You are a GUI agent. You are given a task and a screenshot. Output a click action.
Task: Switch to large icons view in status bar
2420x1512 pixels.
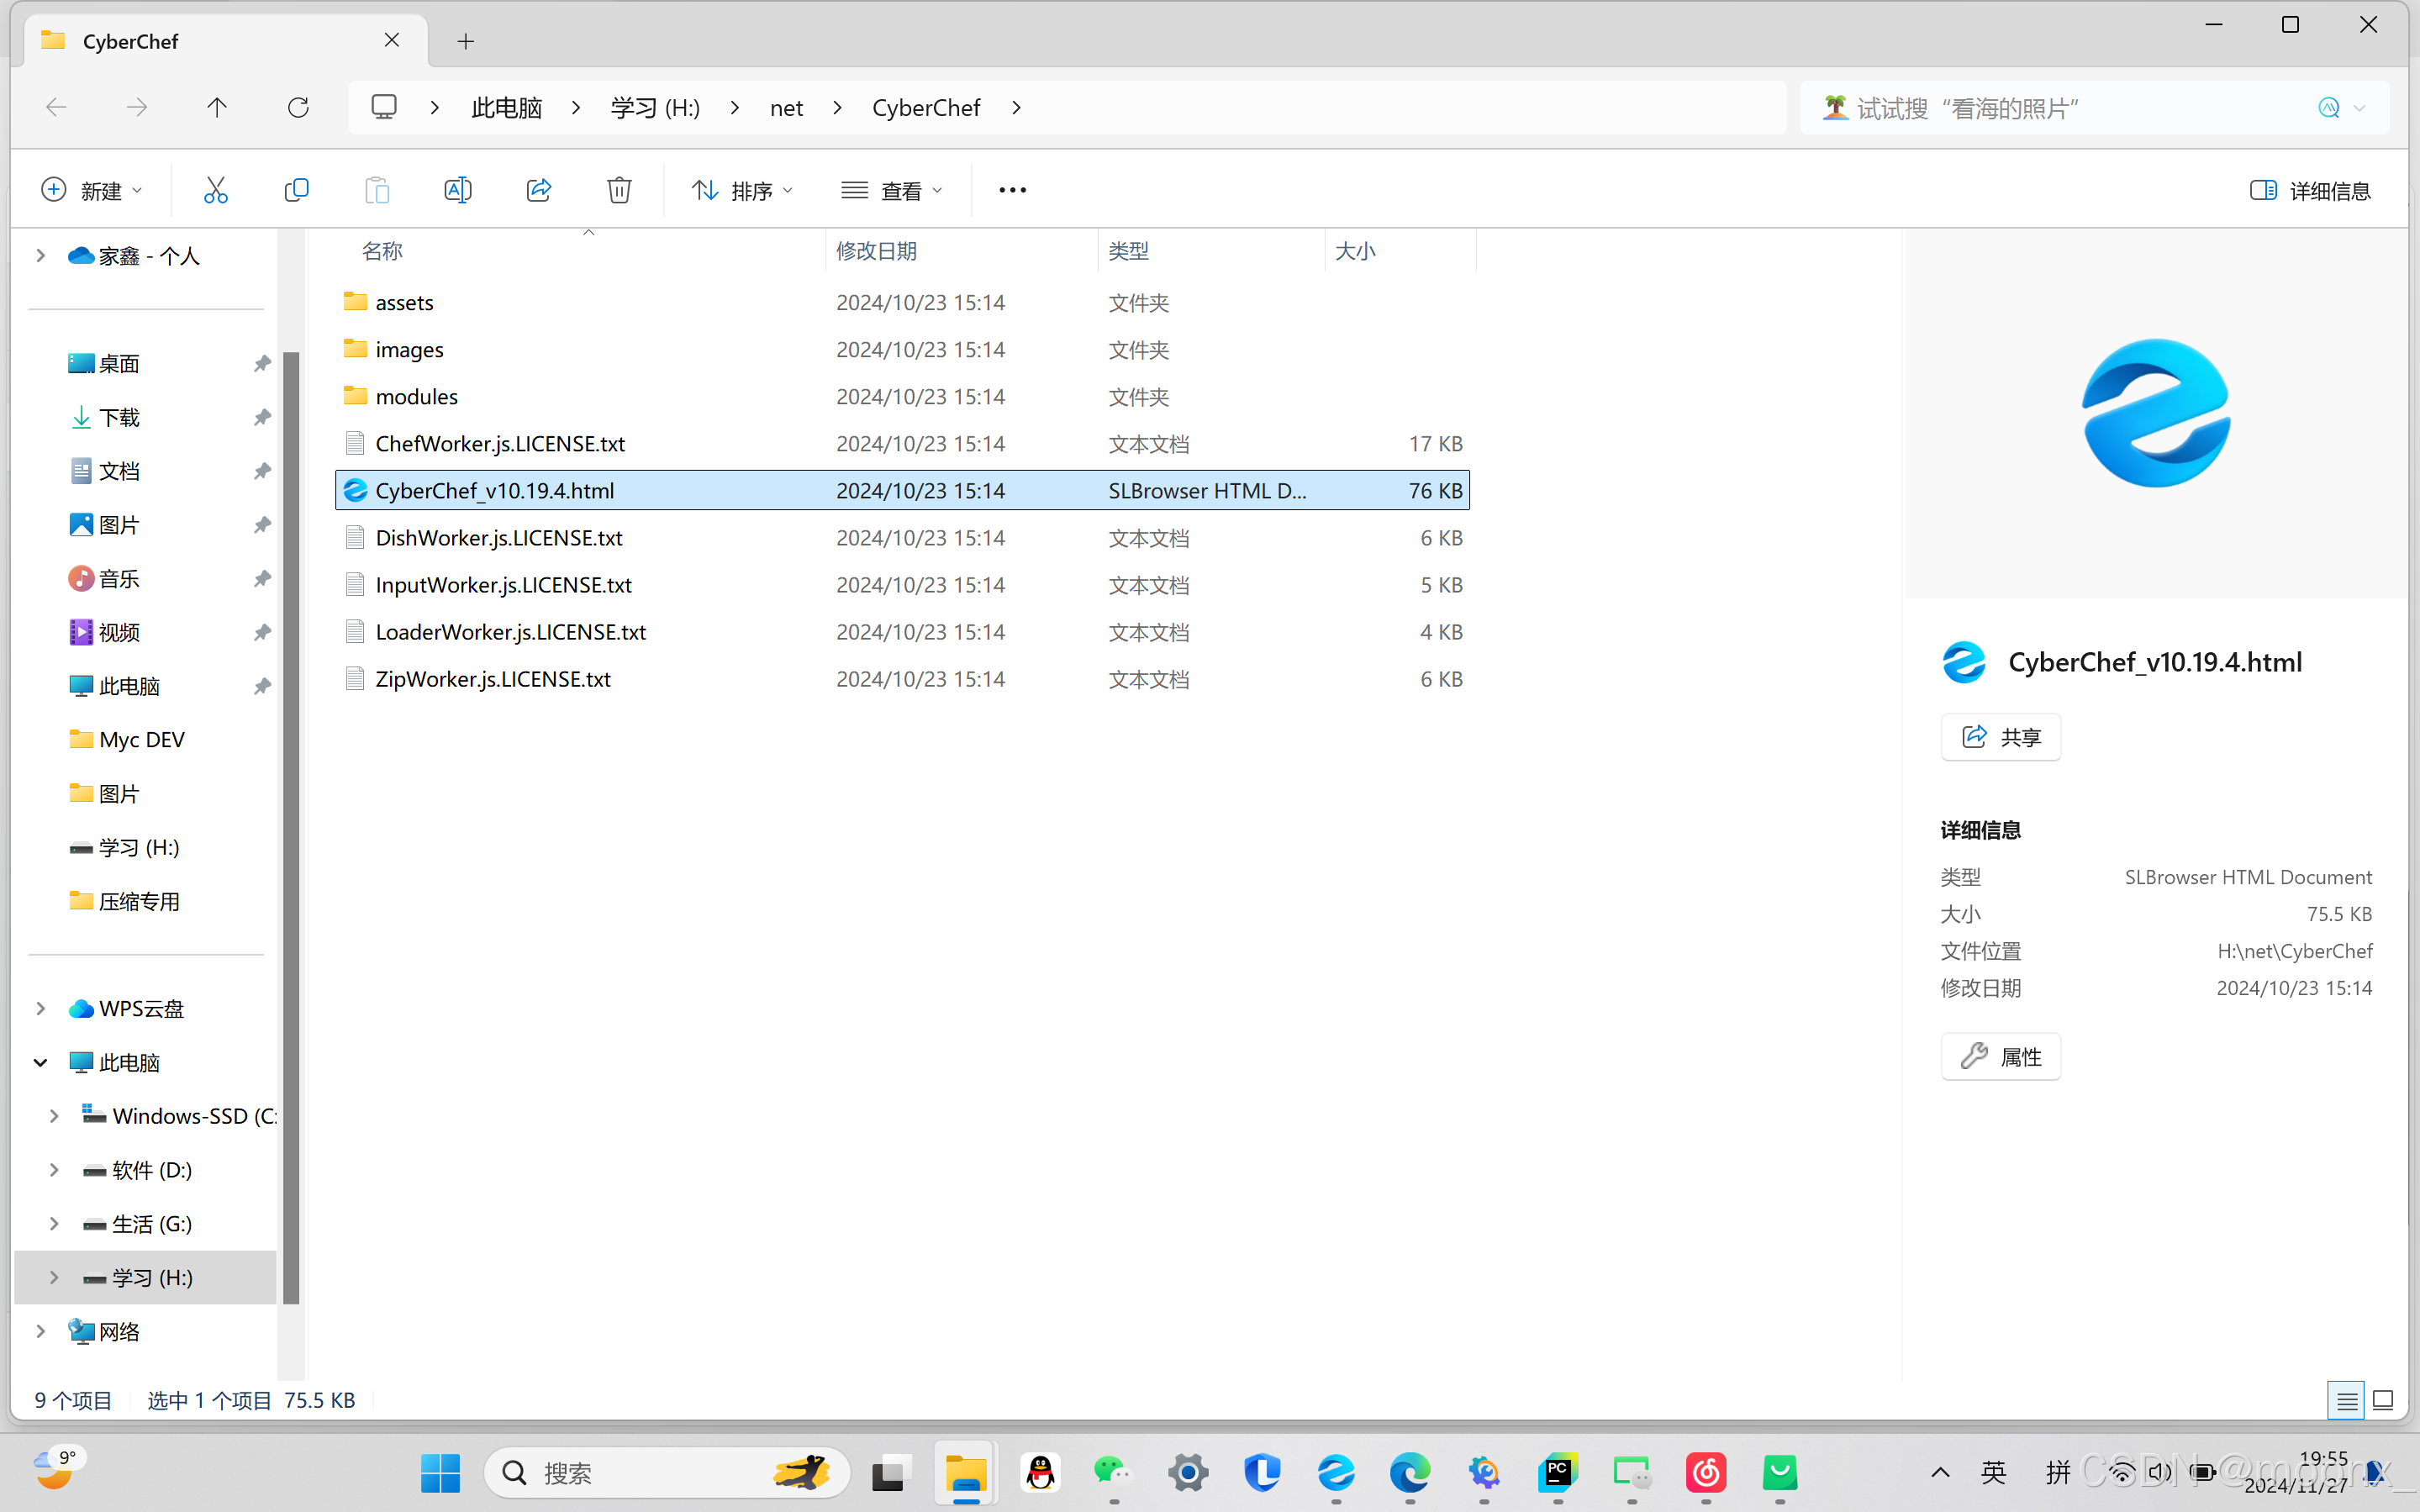[2383, 1400]
